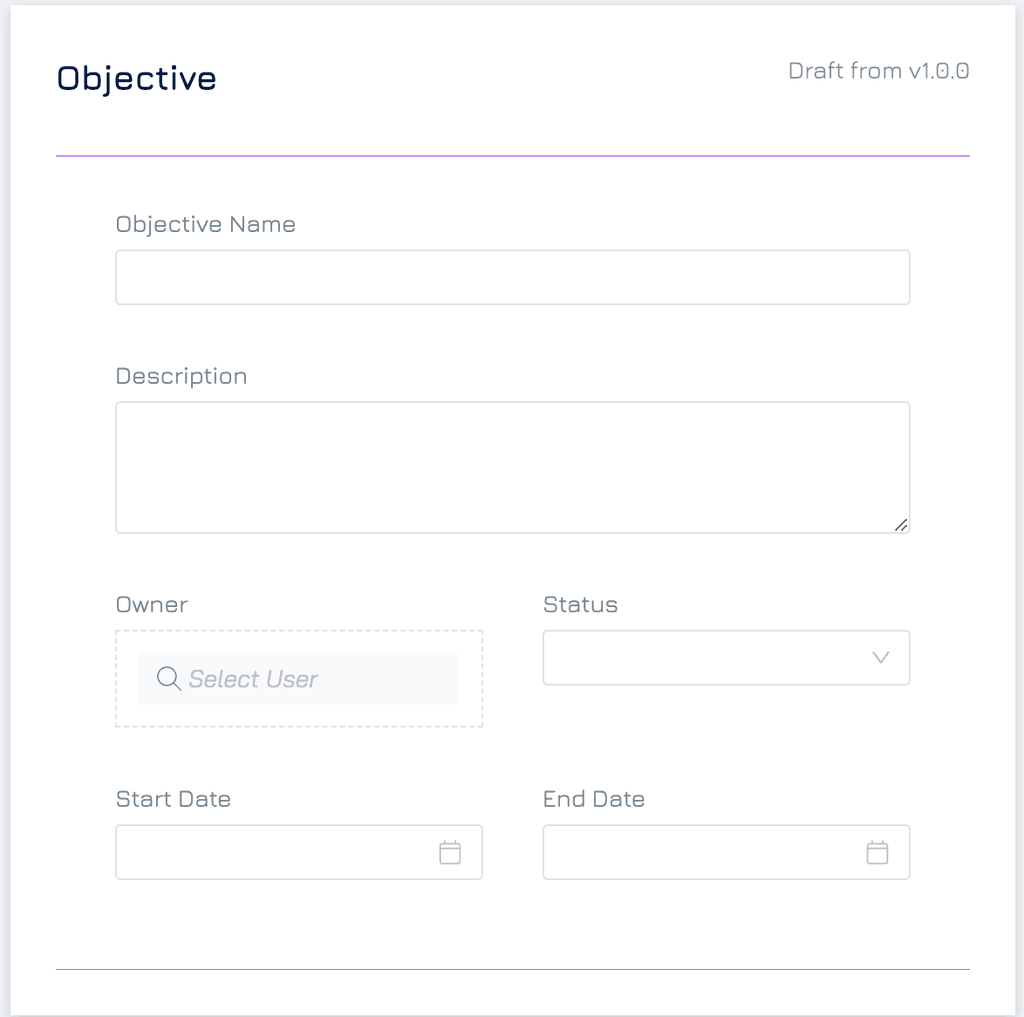Open the End Date calendar icon

tap(877, 852)
